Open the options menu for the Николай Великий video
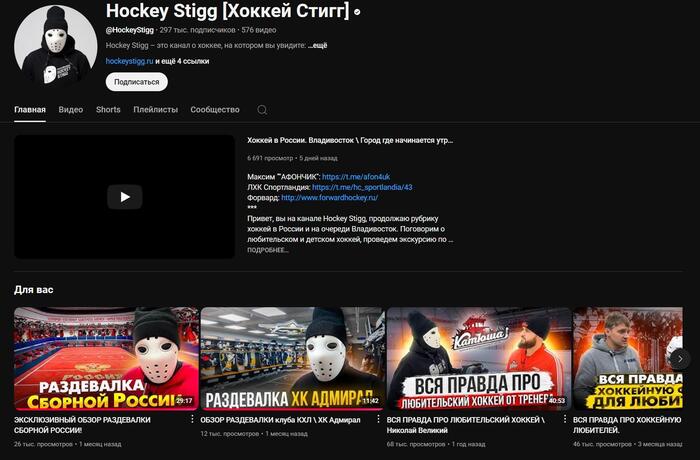The width and height of the screenshot is (700, 460). [x=564, y=419]
